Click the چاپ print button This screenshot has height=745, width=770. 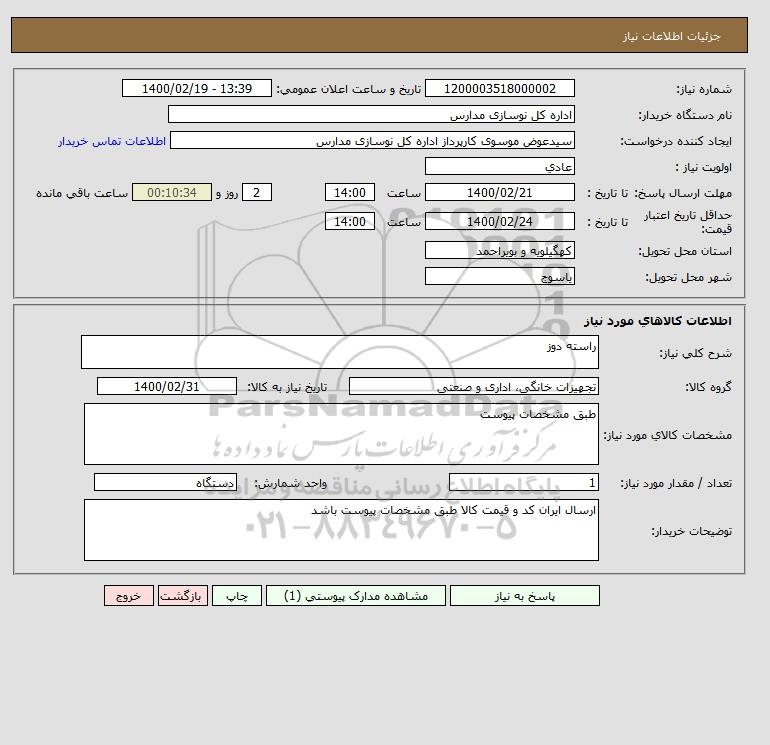pyautogui.click(x=237, y=596)
